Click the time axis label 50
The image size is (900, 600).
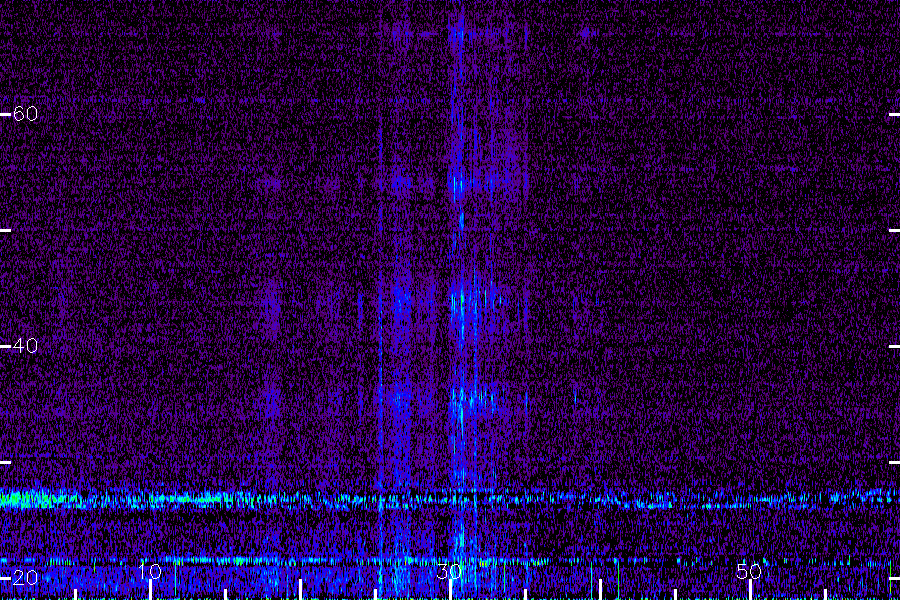[x=749, y=571]
